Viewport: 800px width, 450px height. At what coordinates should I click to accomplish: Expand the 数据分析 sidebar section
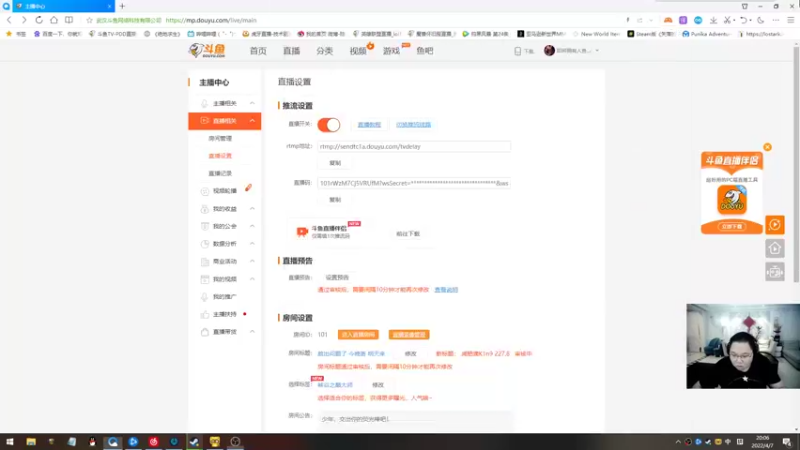(x=252, y=244)
